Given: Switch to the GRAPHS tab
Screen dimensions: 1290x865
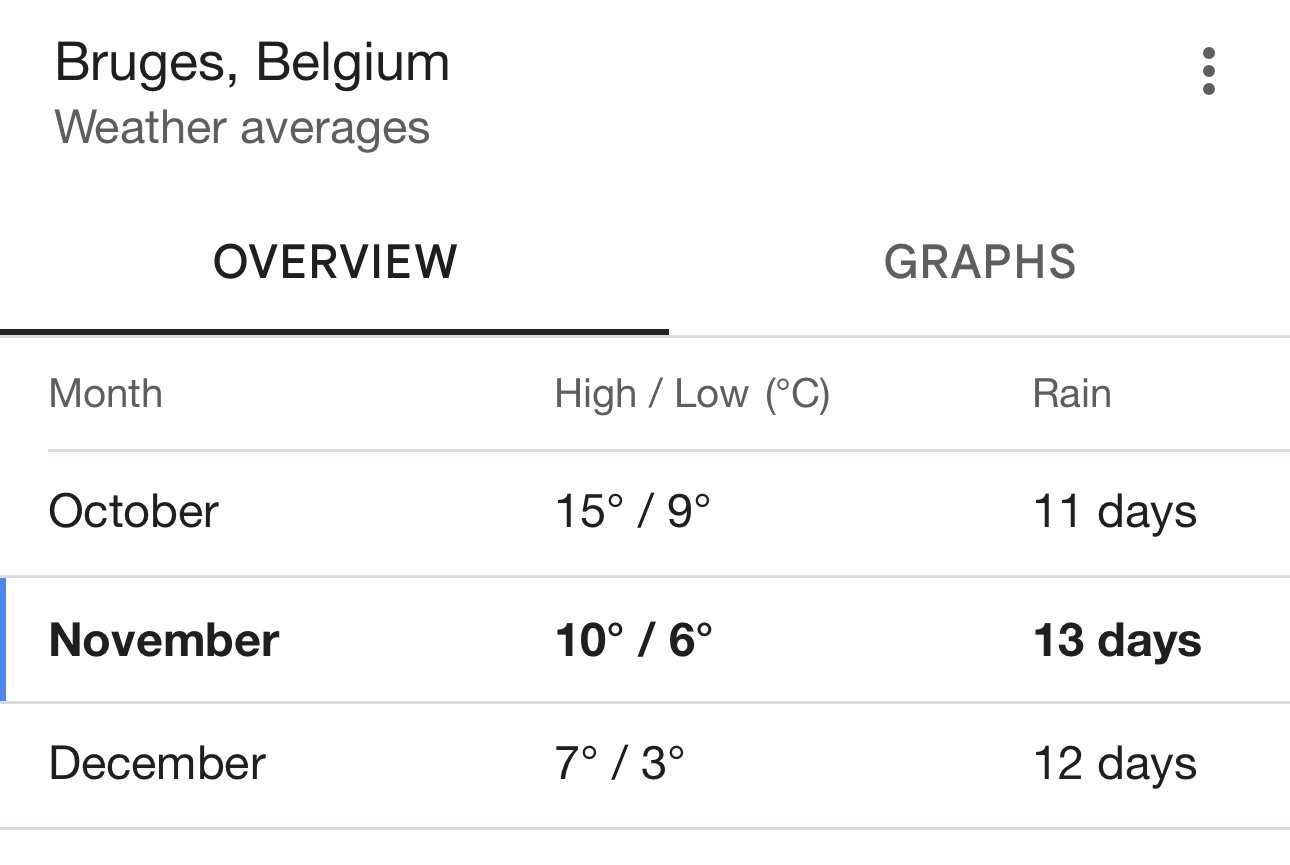Looking at the screenshot, I should pyautogui.click(x=980, y=262).
